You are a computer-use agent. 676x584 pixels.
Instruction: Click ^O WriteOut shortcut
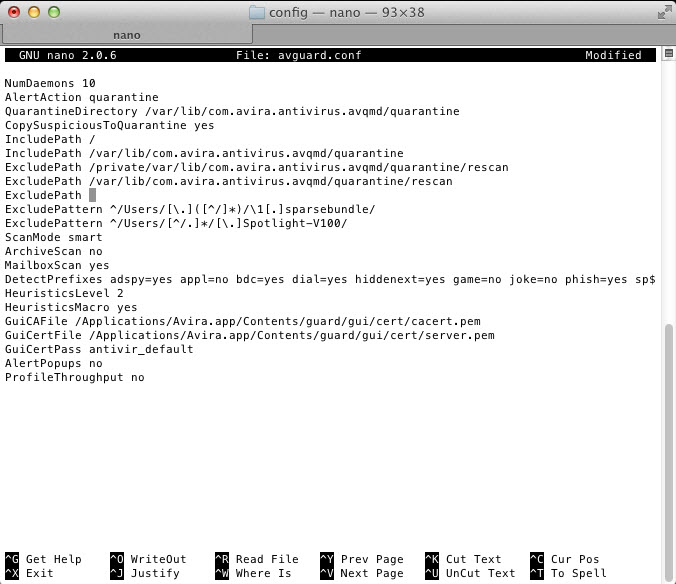pos(148,559)
